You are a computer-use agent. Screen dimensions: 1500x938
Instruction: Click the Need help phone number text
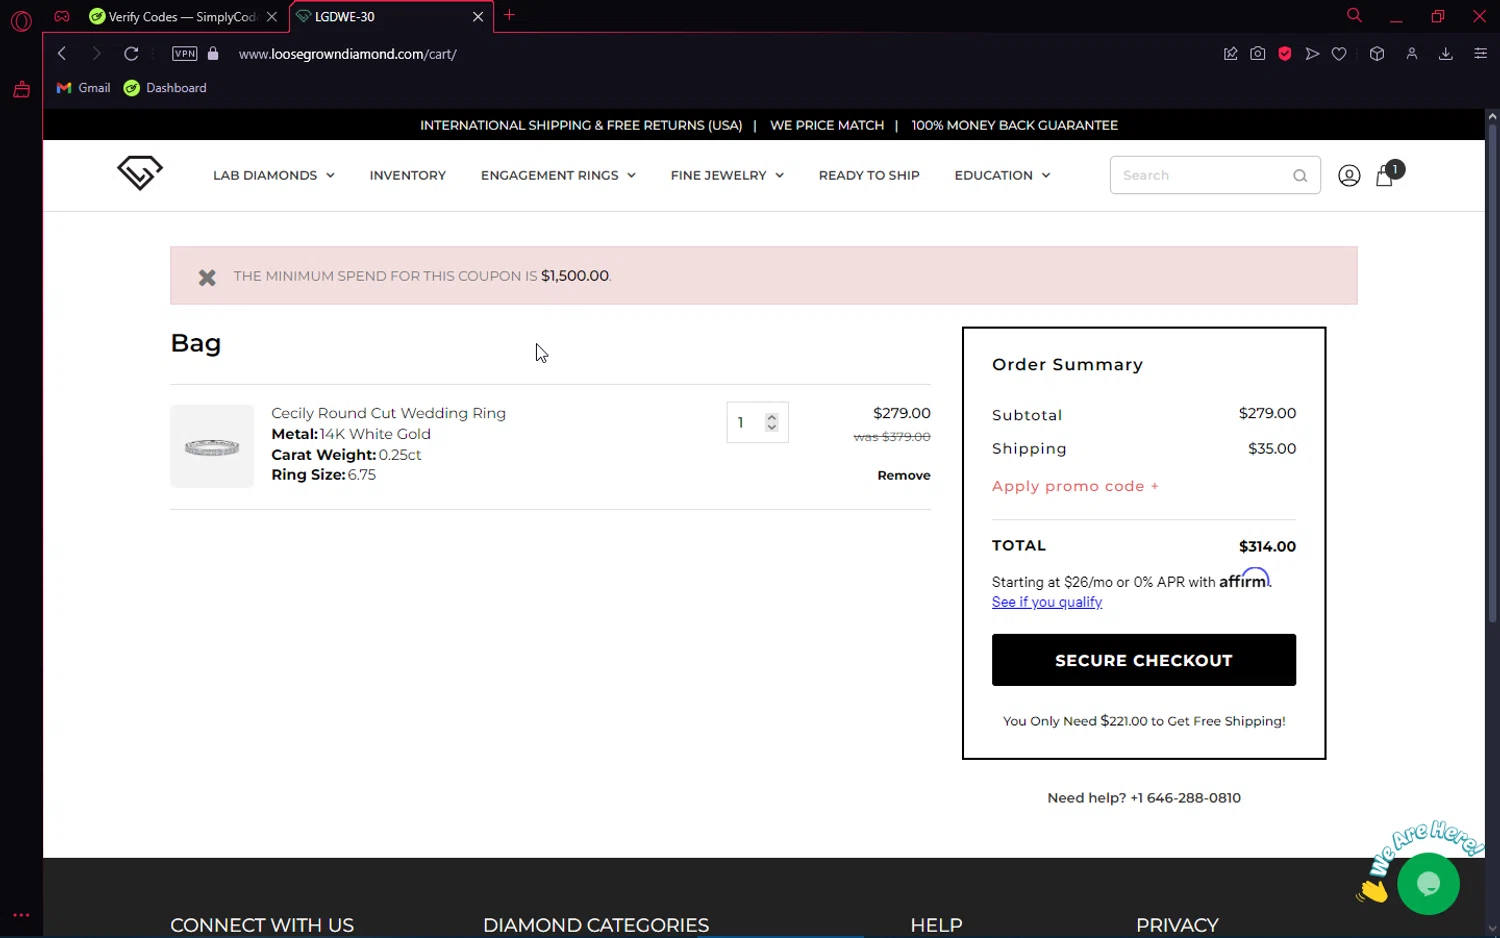click(x=1144, y=798)
